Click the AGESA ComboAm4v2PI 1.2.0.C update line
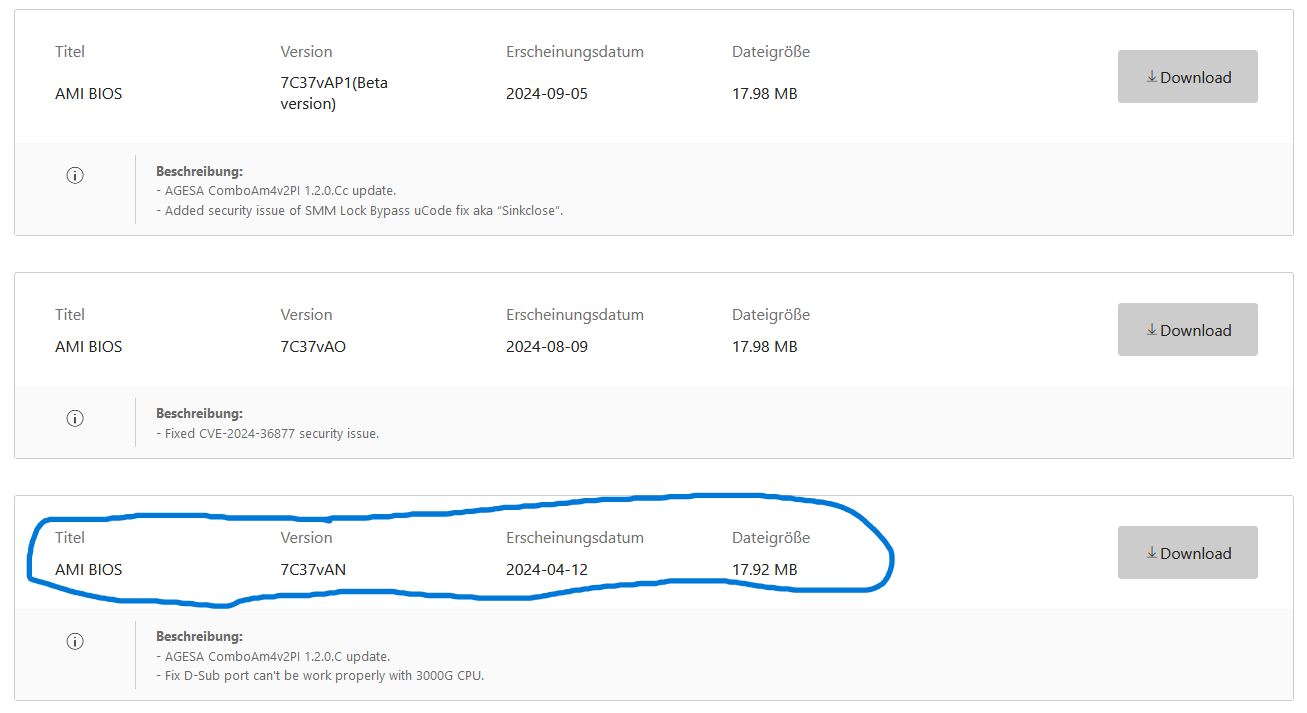1307x713 pixels. 273,657
